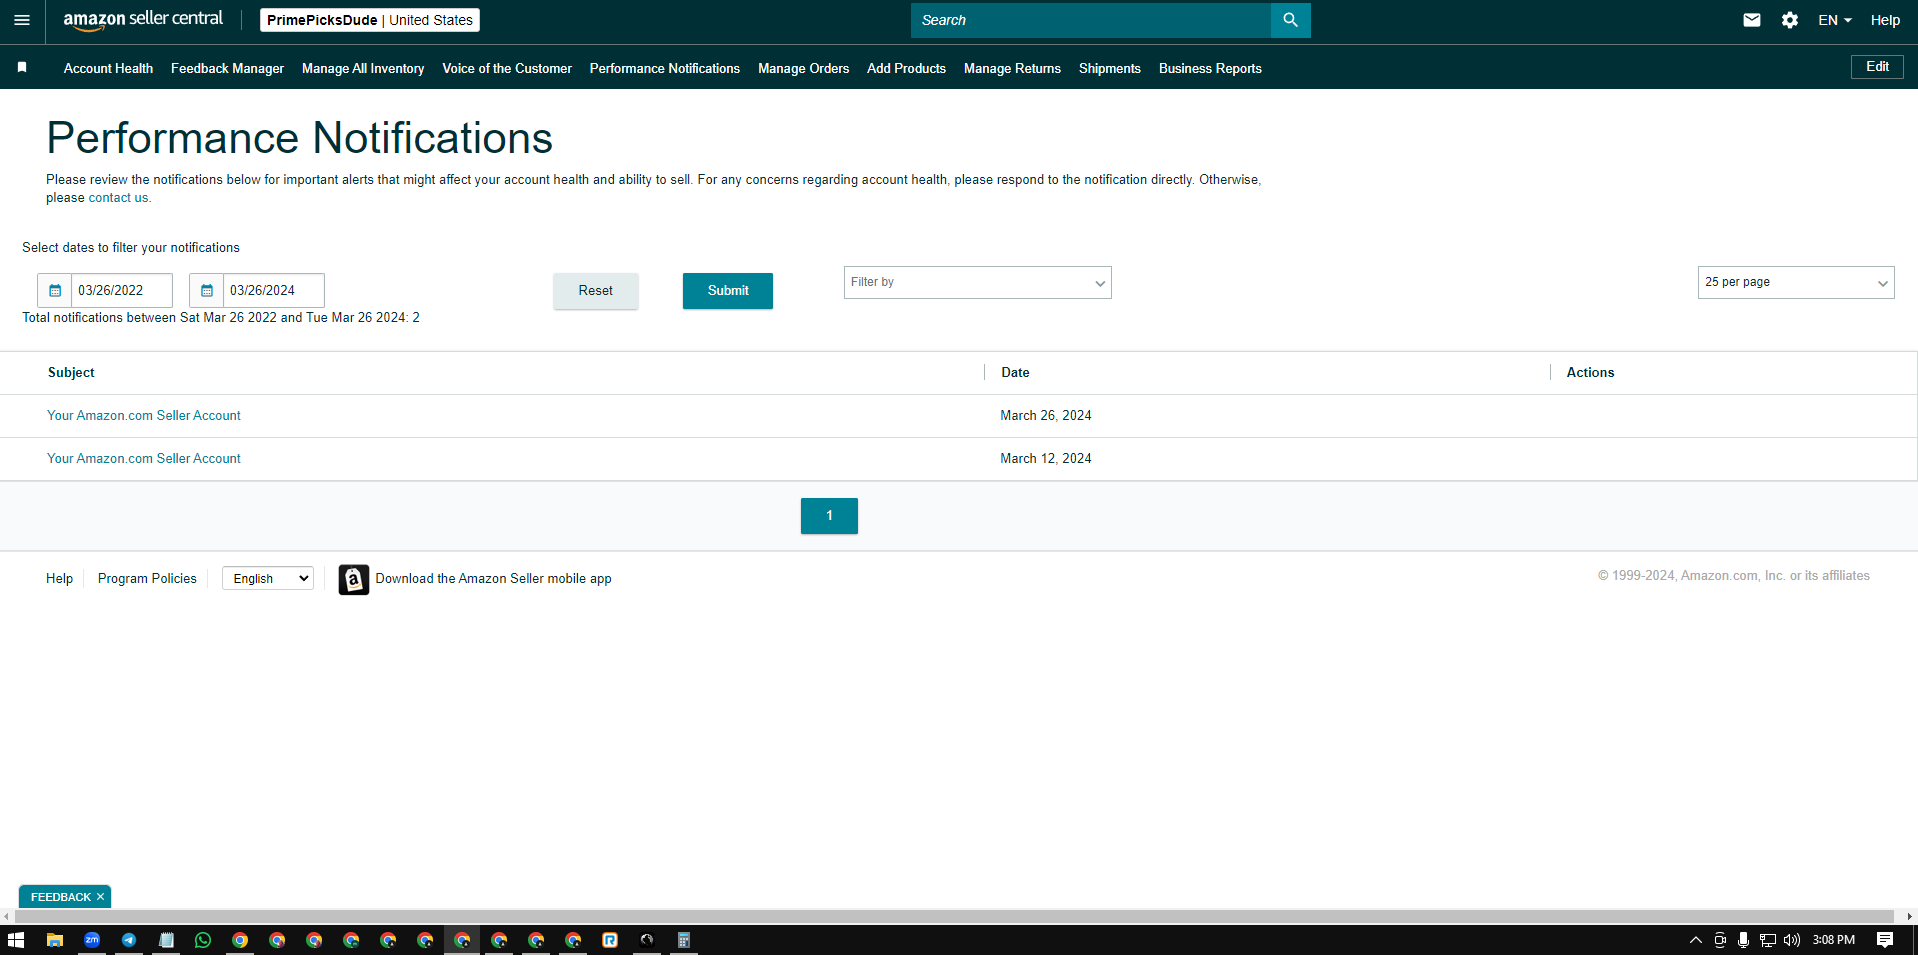
Task: Select the Shipments menu item
Action: click(1109, 68)
